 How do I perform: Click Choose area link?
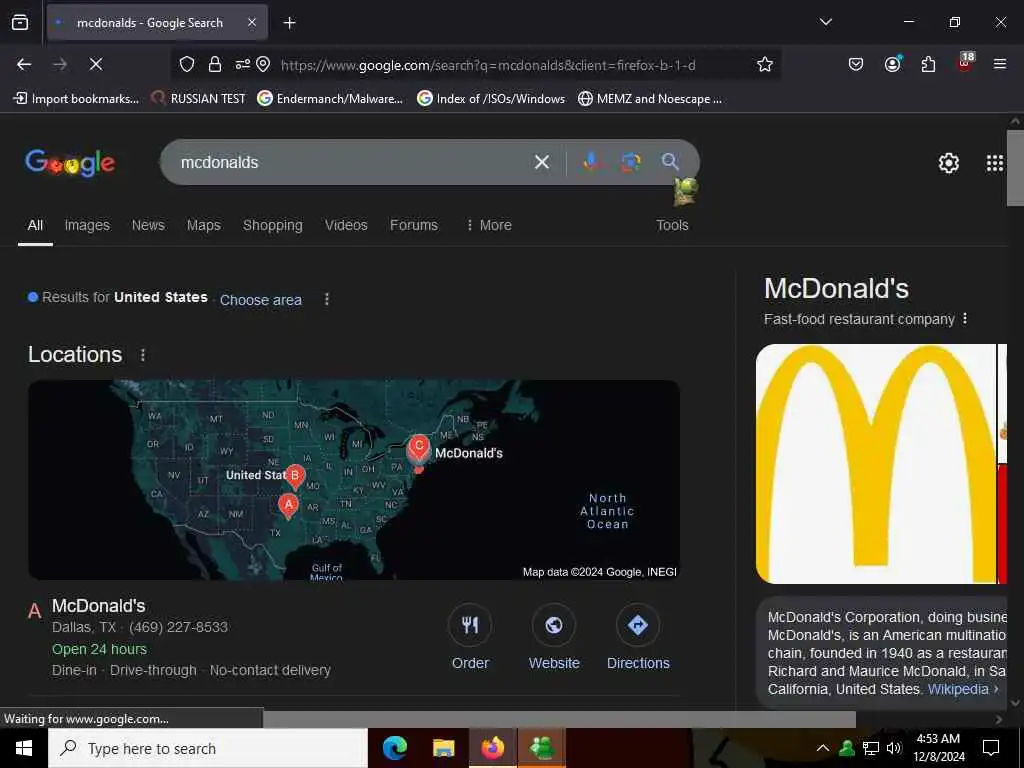tap(261, 300)
